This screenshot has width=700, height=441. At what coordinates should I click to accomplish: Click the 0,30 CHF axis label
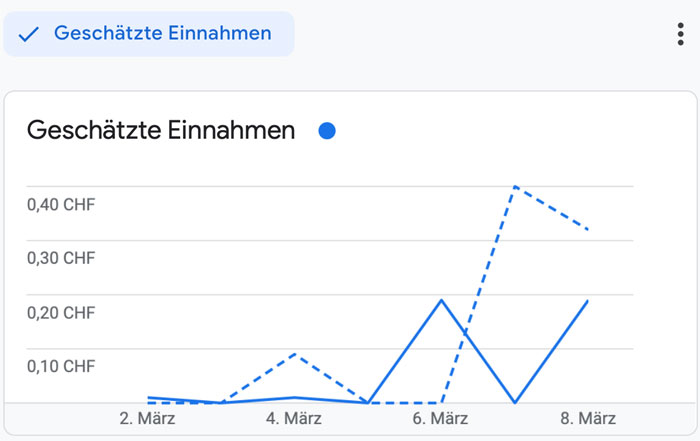click(x=60, y=258)
